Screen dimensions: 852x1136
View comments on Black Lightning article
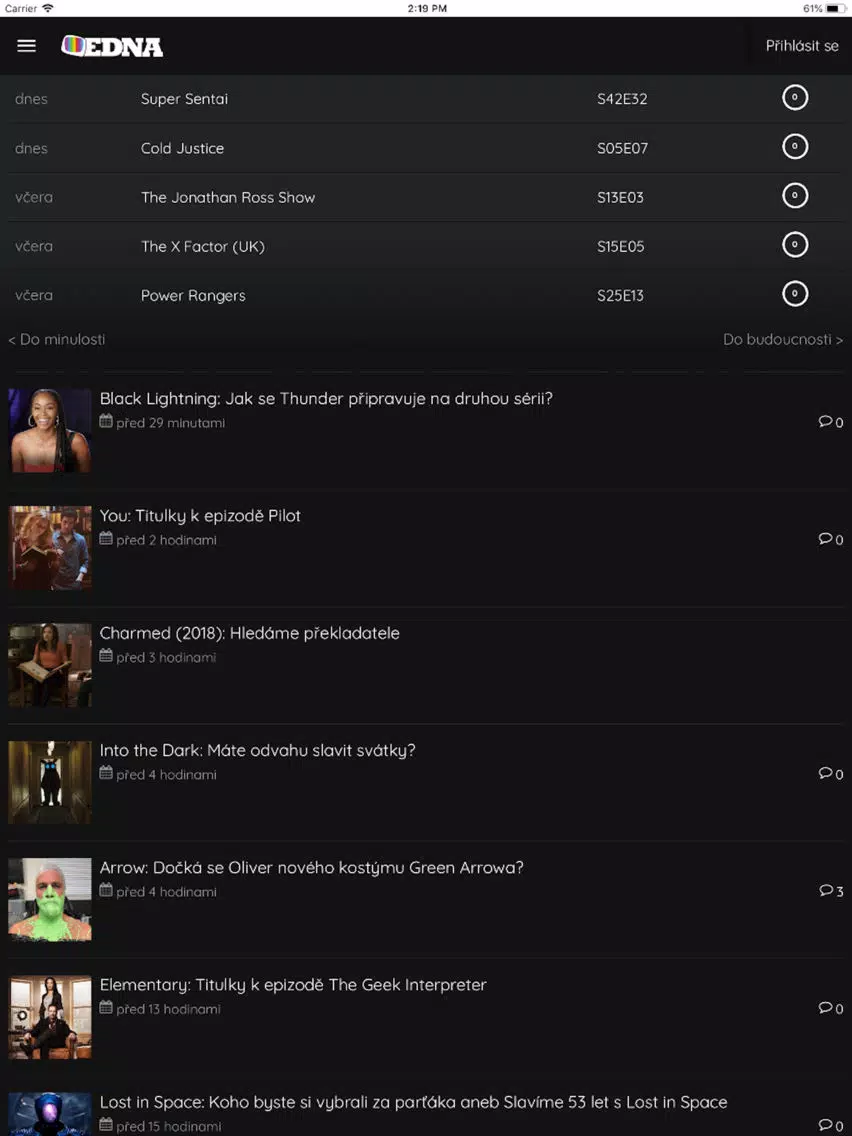(831, 422)
